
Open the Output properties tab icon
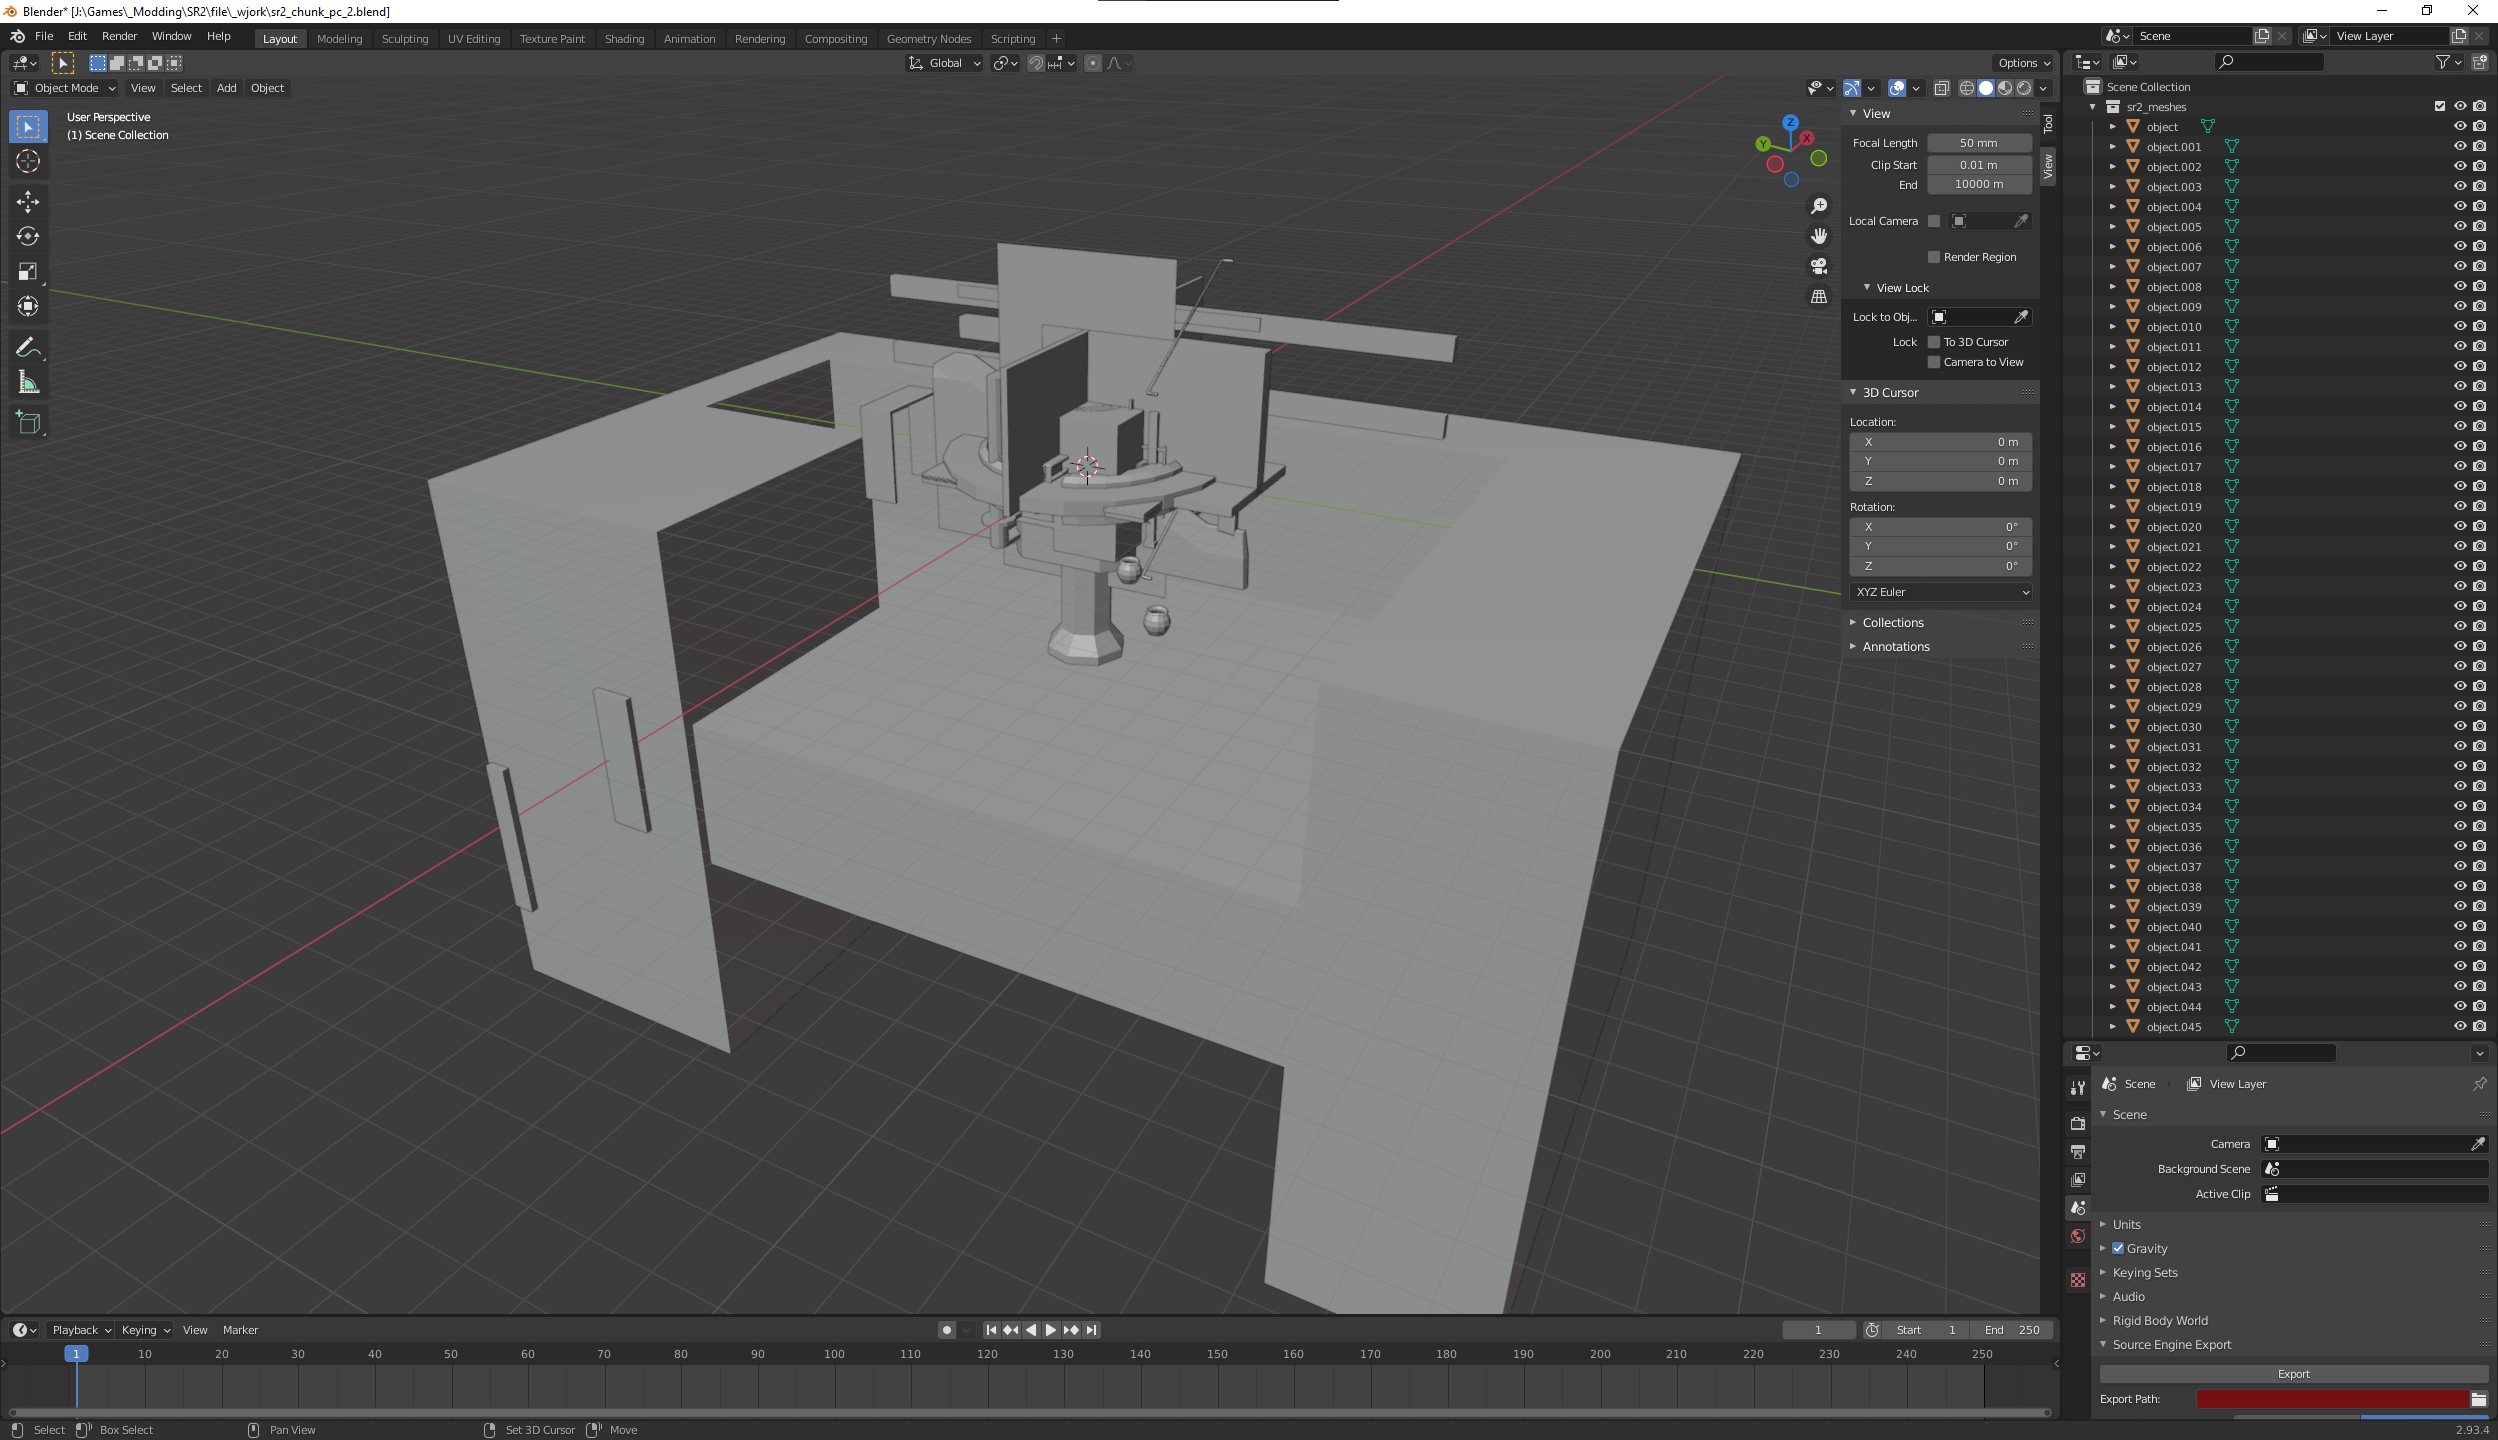pos(2078,1152)
